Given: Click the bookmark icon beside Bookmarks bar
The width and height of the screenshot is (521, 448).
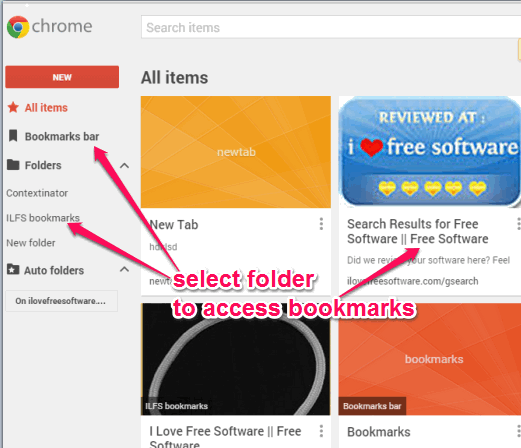Looking at the screenshot, I should coord(13,136).
